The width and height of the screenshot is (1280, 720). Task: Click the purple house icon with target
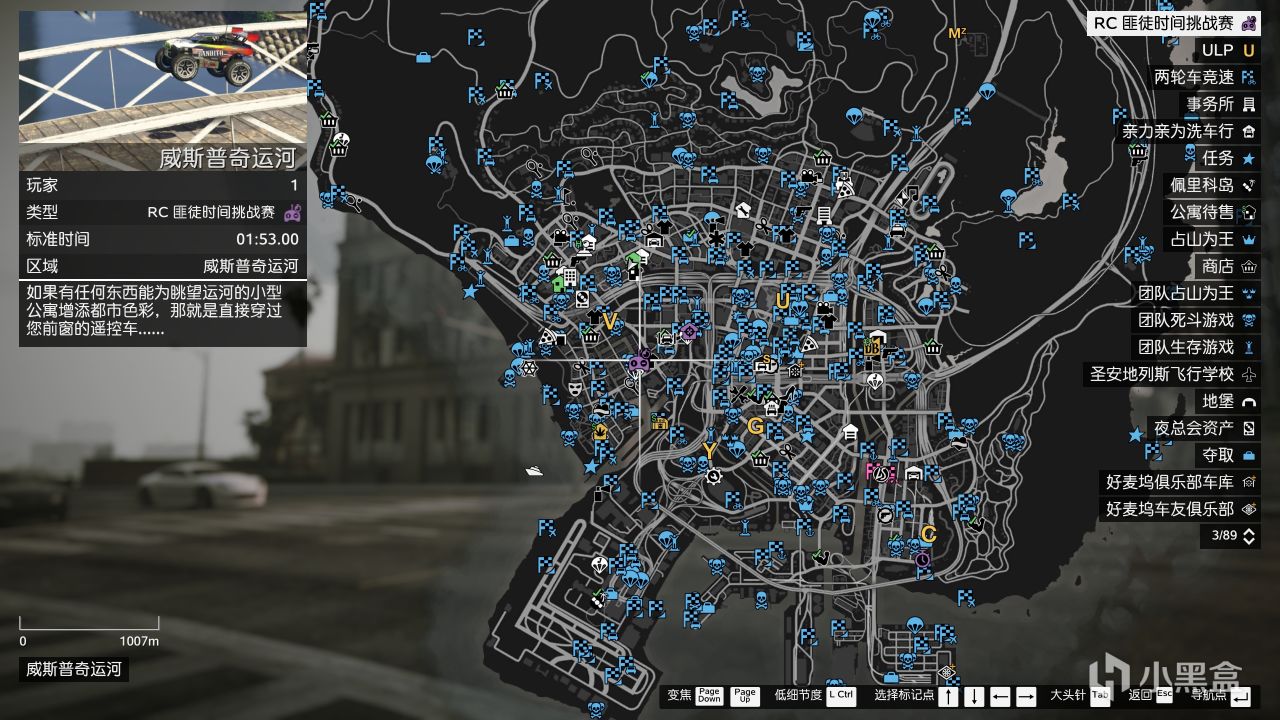pos(689,331)
